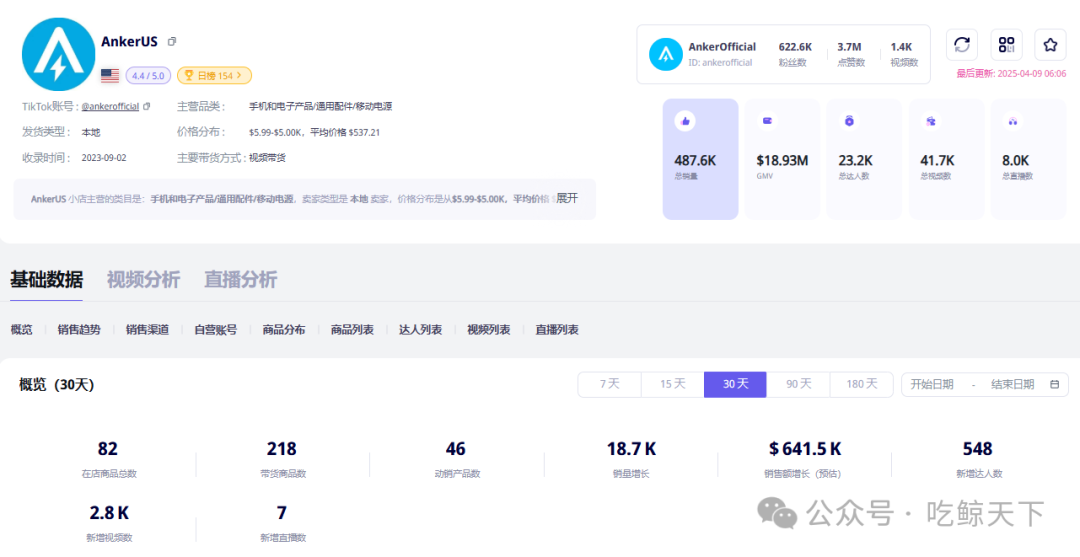This screenshot has width=1080, height=557.
Task: Open the date picker calendar icon
Action: point(1055,384)
